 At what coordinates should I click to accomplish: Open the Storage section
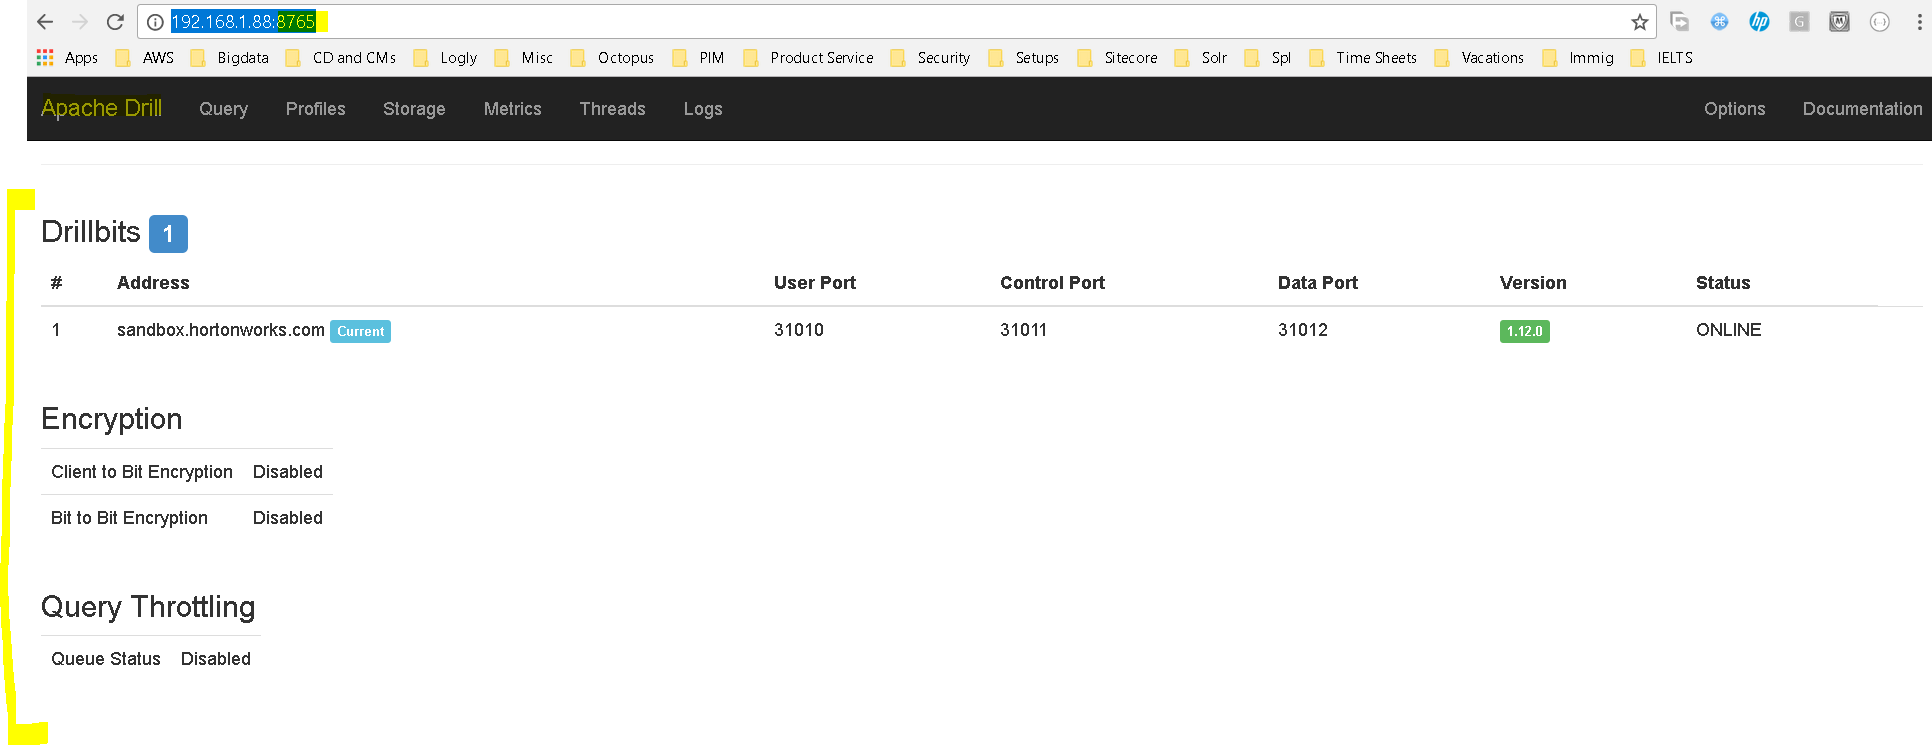(x=414, y=109)
